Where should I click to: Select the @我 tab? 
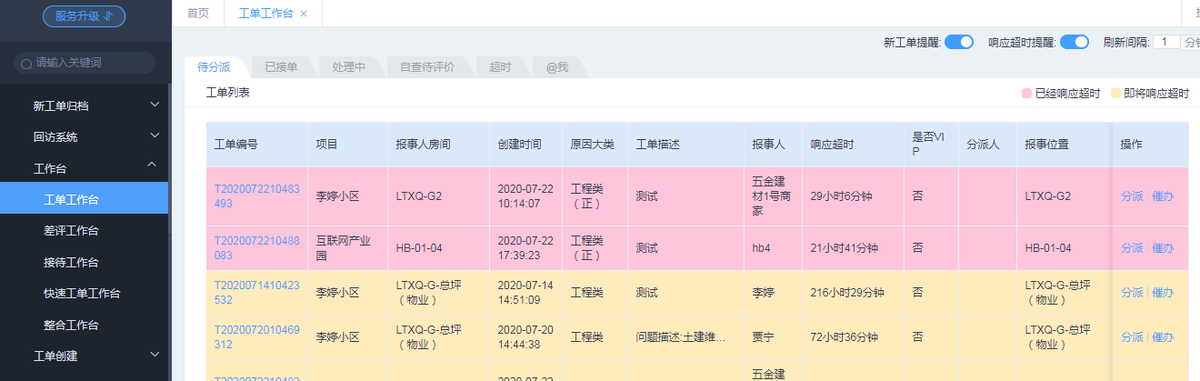(557, 67)
